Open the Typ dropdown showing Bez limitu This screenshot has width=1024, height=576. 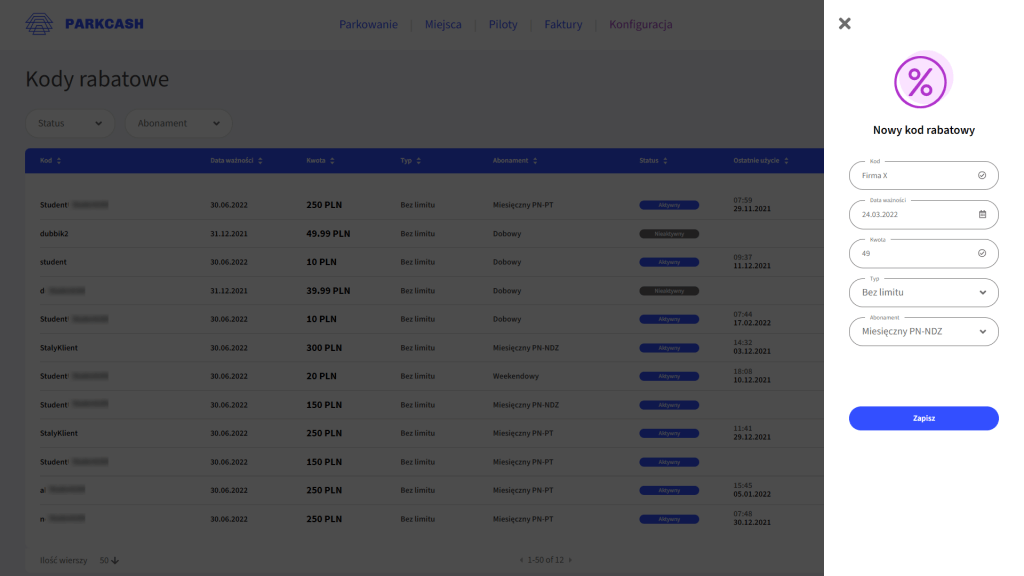coord(923,292)
